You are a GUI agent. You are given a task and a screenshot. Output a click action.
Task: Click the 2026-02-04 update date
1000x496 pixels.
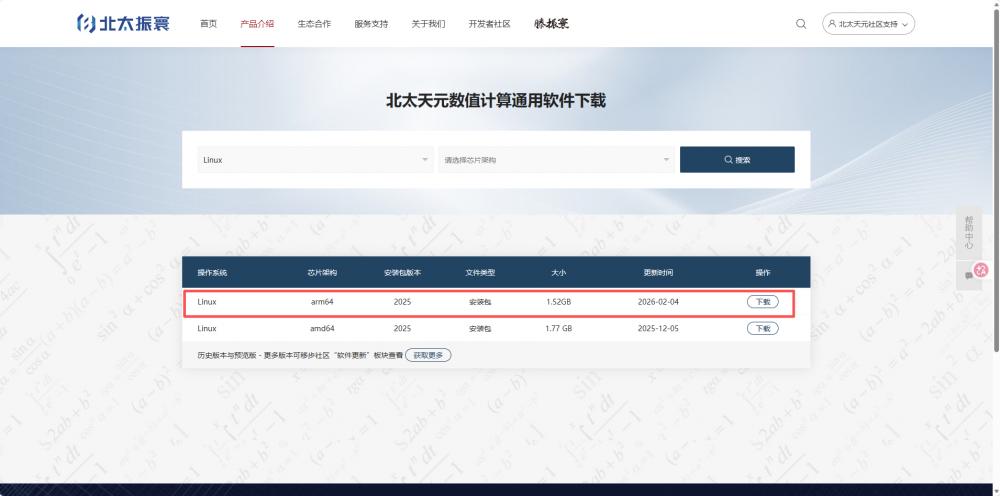658,302
